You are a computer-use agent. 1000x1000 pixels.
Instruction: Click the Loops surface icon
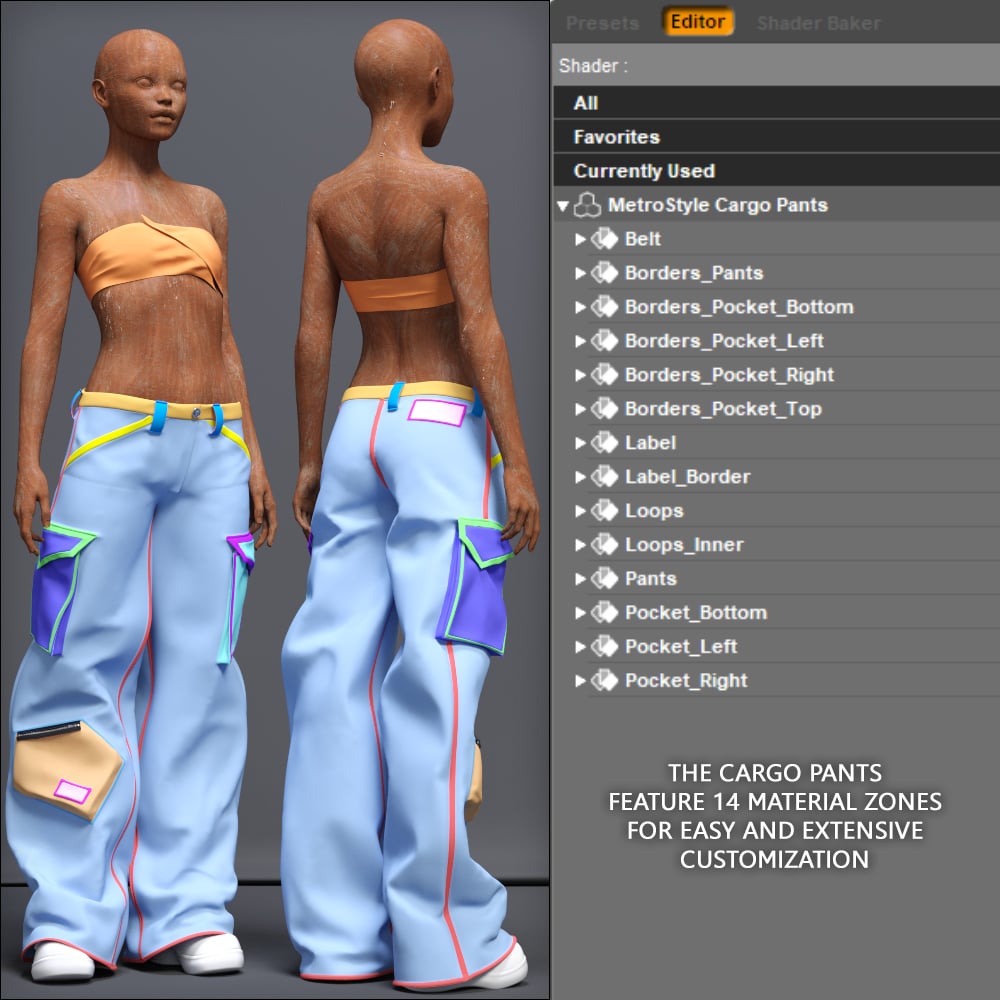point(605,511)
